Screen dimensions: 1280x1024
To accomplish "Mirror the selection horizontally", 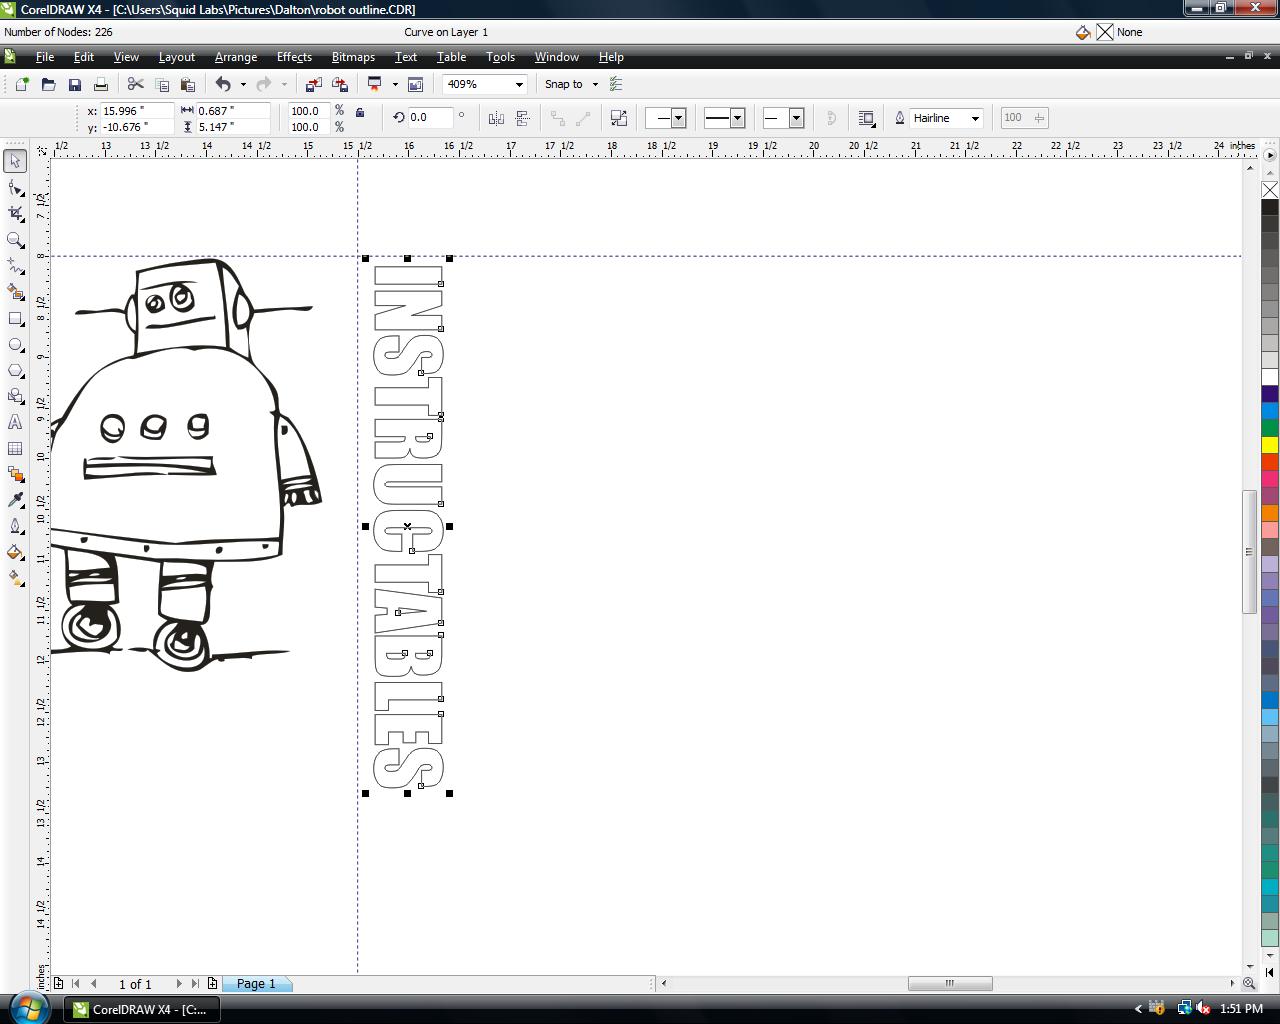I will (496, 118).
